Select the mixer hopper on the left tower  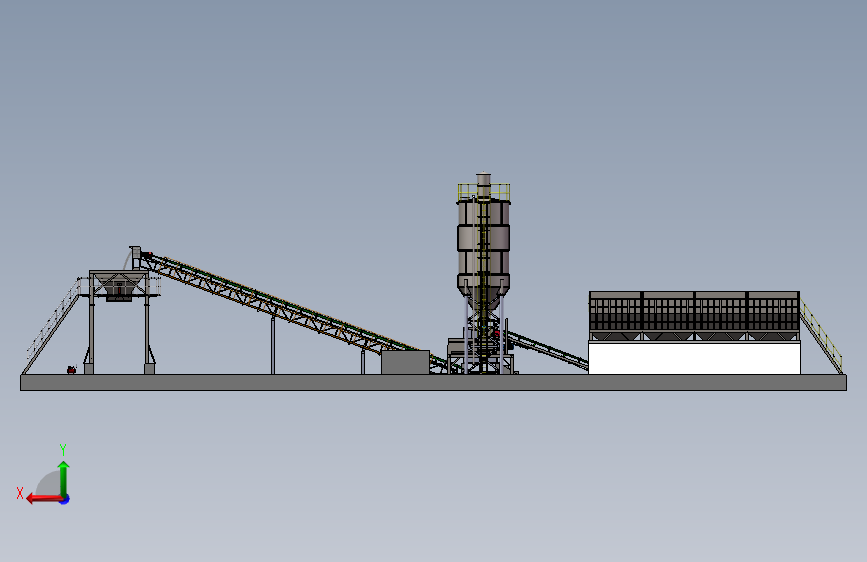(x=118, y=287)
